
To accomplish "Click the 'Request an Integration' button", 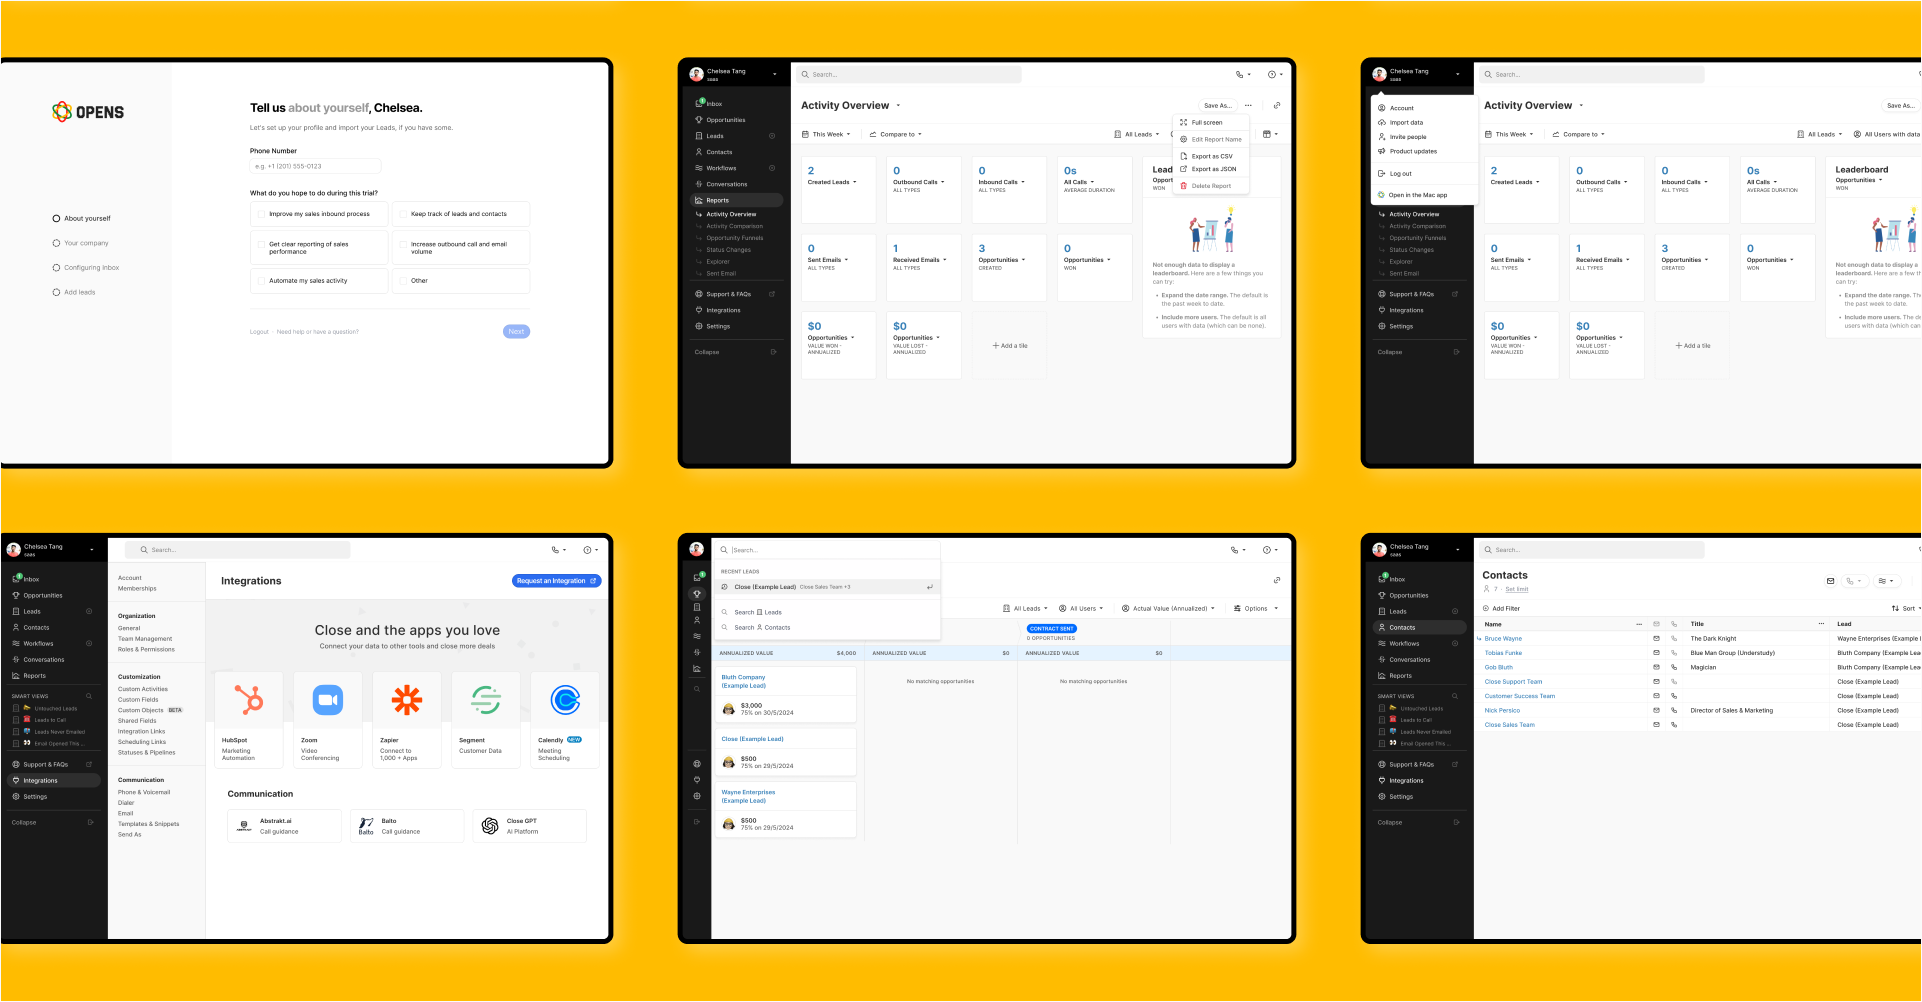I will (556, 581).
